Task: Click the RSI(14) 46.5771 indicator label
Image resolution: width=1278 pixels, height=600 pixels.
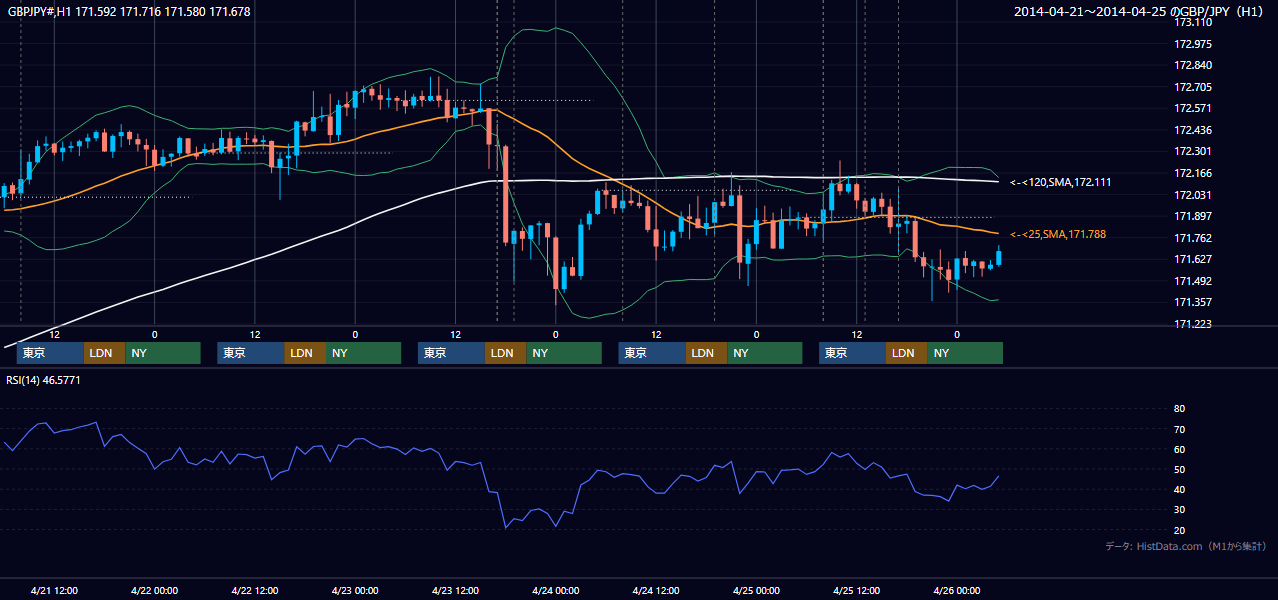Action: pos(44,380)
